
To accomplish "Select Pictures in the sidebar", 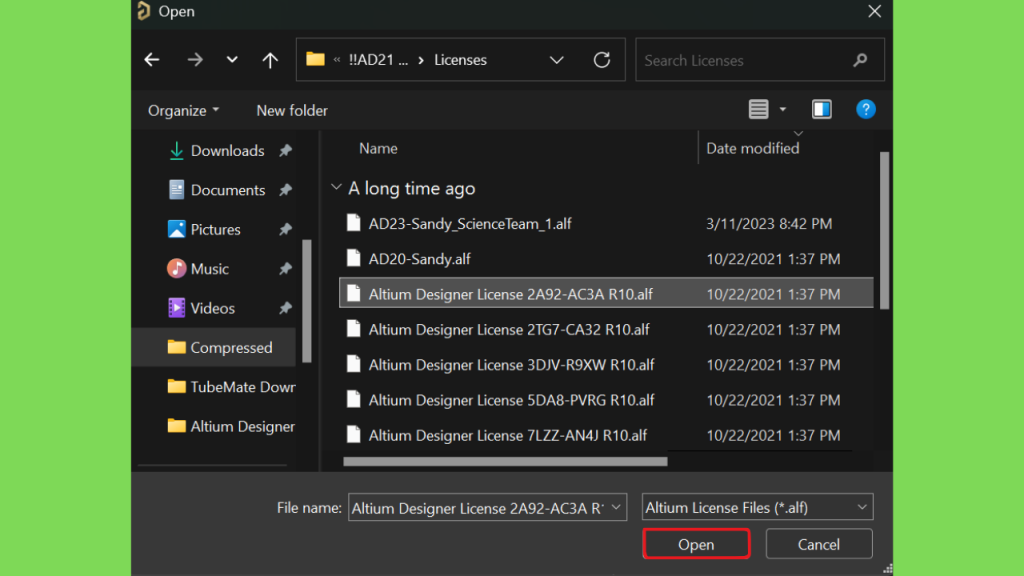I will point(216,230).
